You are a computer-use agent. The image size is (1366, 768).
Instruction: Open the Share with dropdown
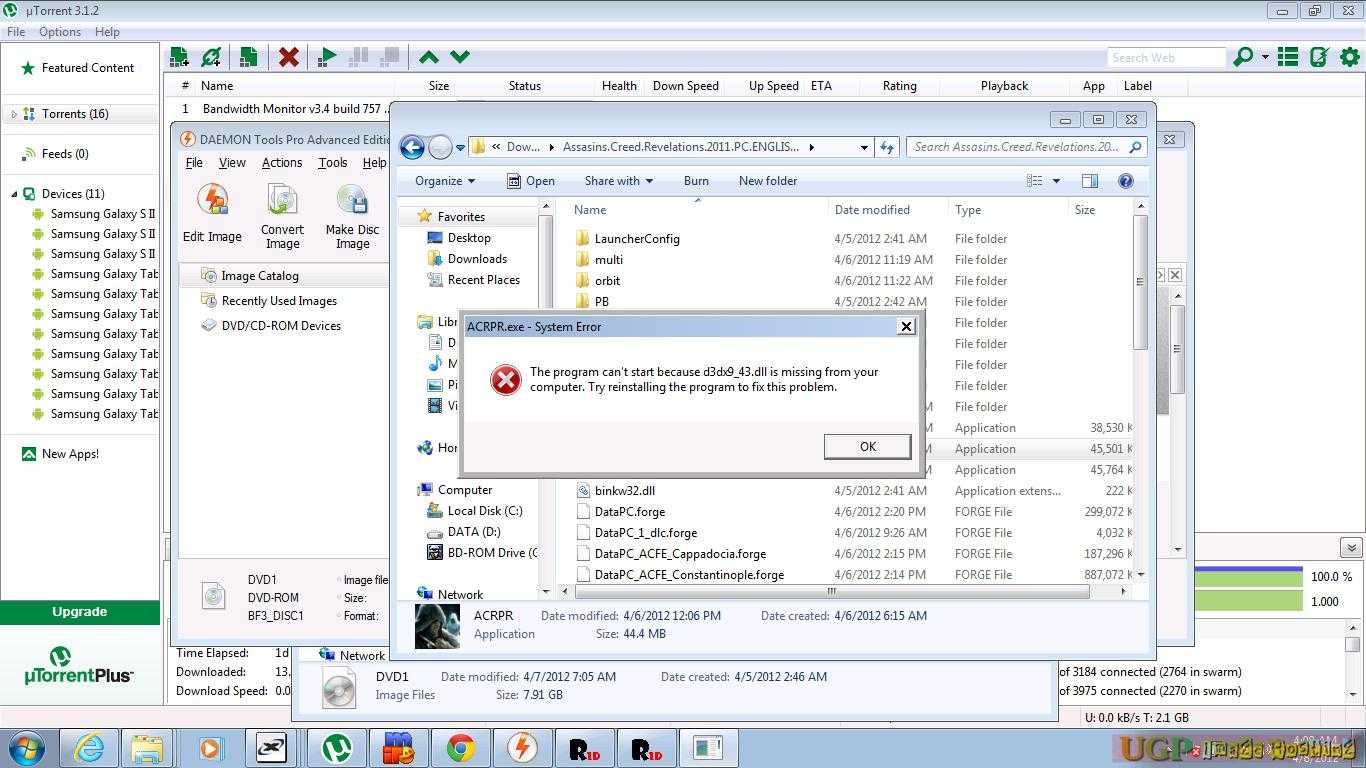pyautogui.click(x=618, y=181)
